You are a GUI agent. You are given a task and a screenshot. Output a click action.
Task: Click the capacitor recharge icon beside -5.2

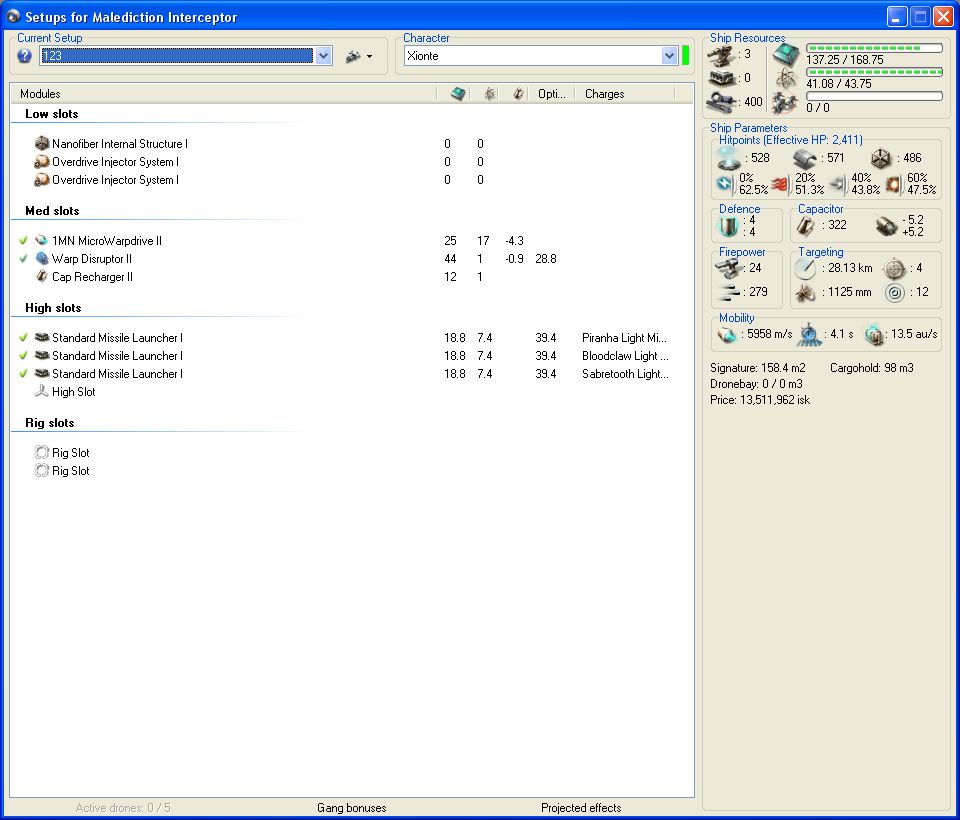click(886, 226)
